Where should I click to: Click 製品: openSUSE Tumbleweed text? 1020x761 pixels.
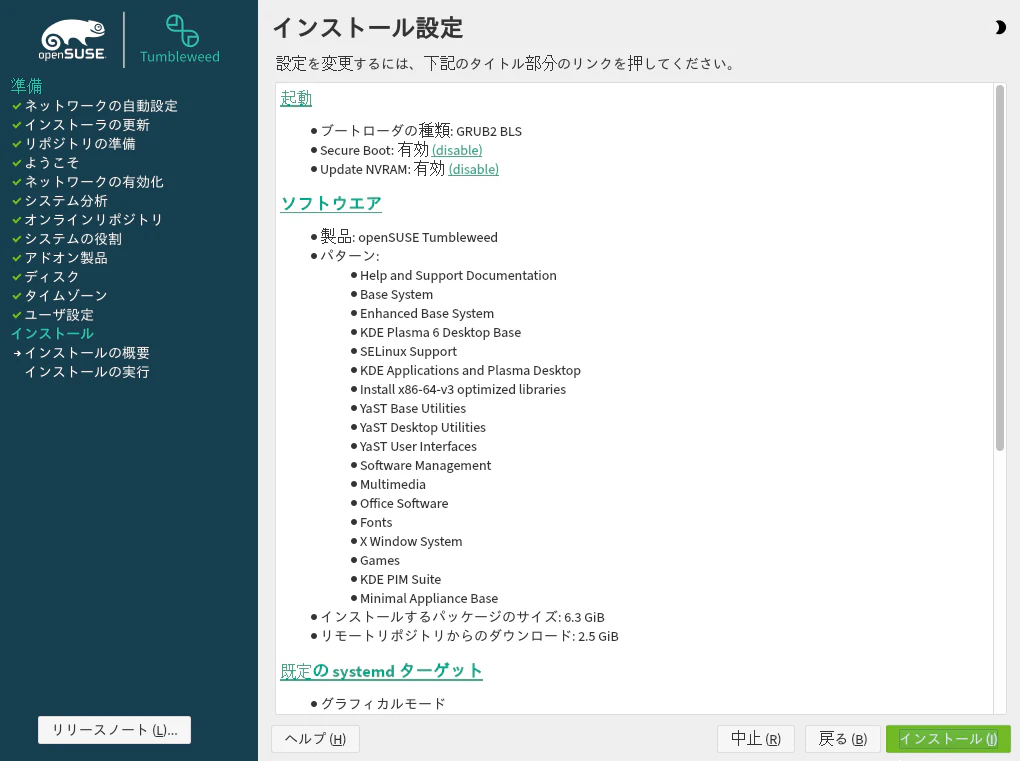[x=409, y=237]
